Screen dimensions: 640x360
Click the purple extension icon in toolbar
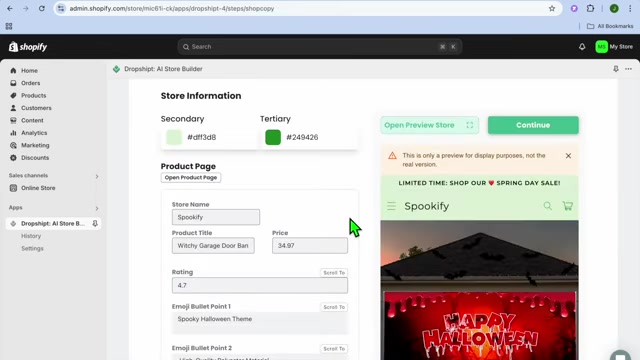(x=574, y=8)
